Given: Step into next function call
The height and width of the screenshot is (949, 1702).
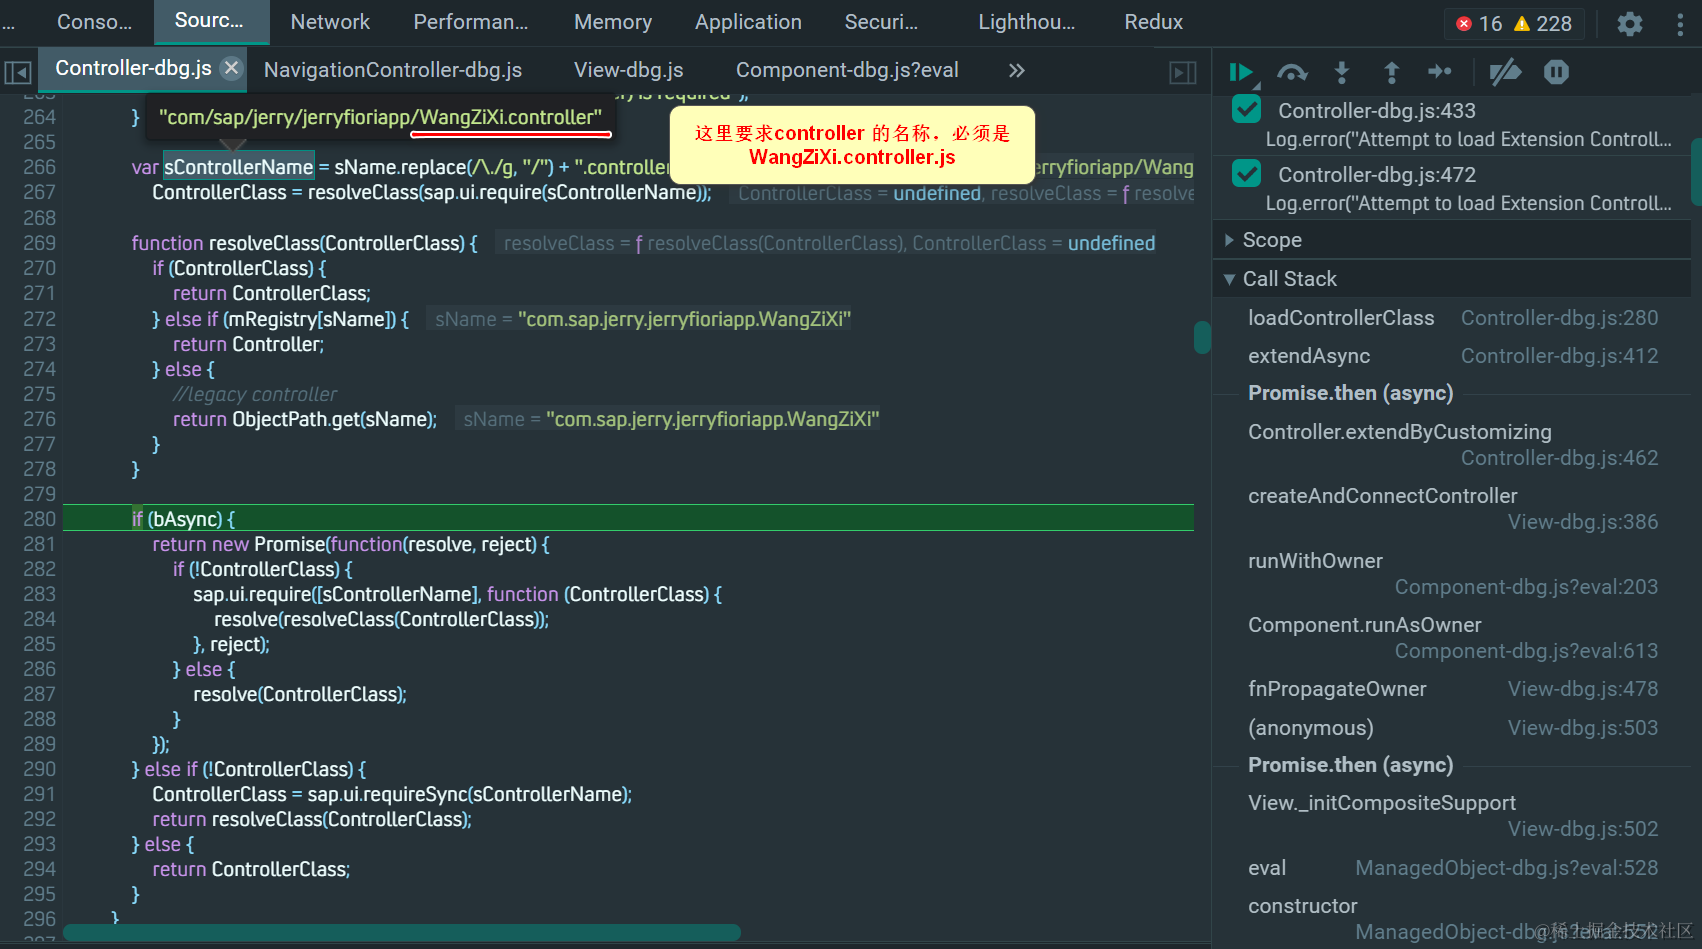Looking at the screenshot, I should point(1342,72).
